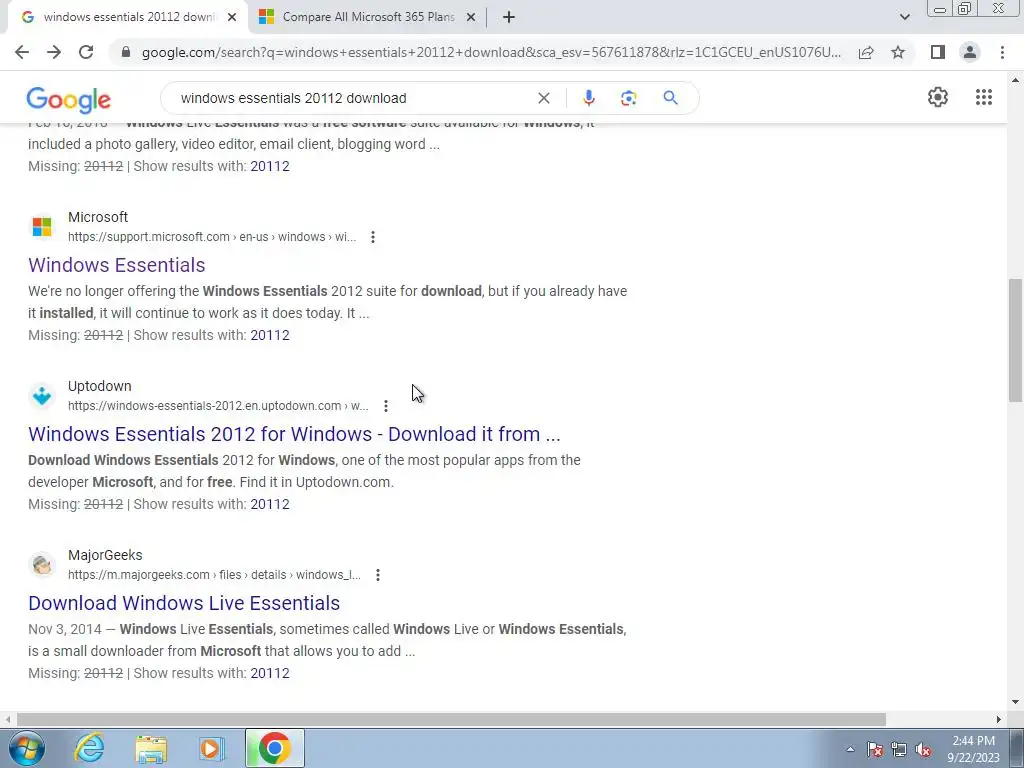The height and width of the screenshot is (768, 1024).
Task: Click the MajorGeeks site name text
Action: point(105,555)
